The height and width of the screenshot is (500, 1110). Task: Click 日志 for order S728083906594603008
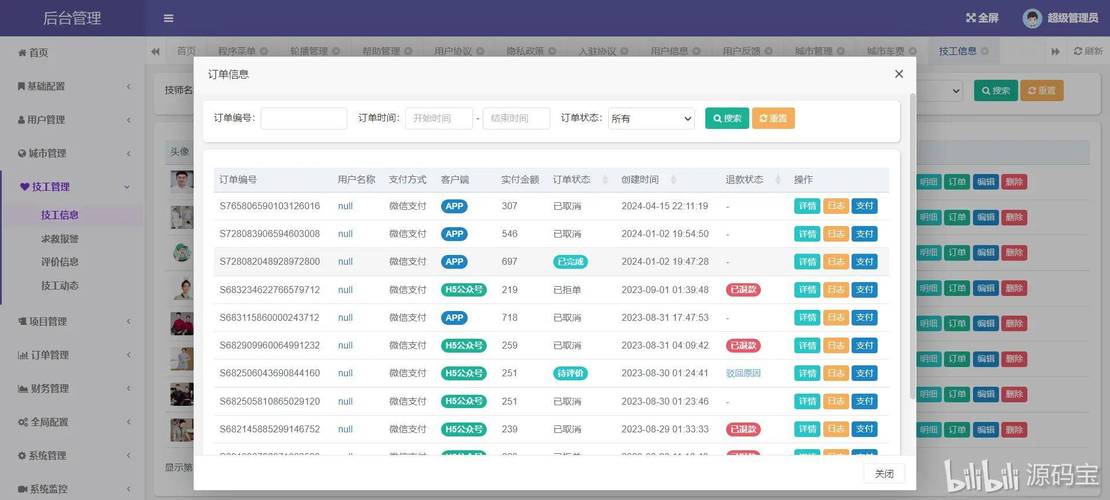tap(835, 234)
